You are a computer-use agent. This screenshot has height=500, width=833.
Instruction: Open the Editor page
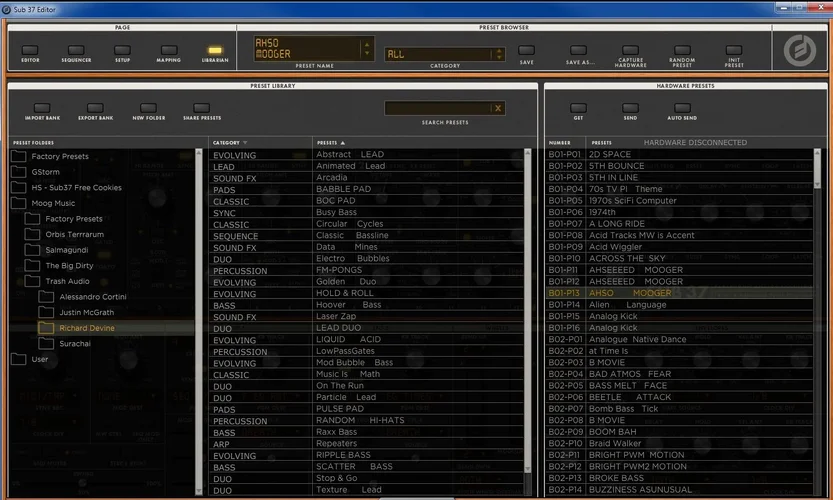coord(30,50)
